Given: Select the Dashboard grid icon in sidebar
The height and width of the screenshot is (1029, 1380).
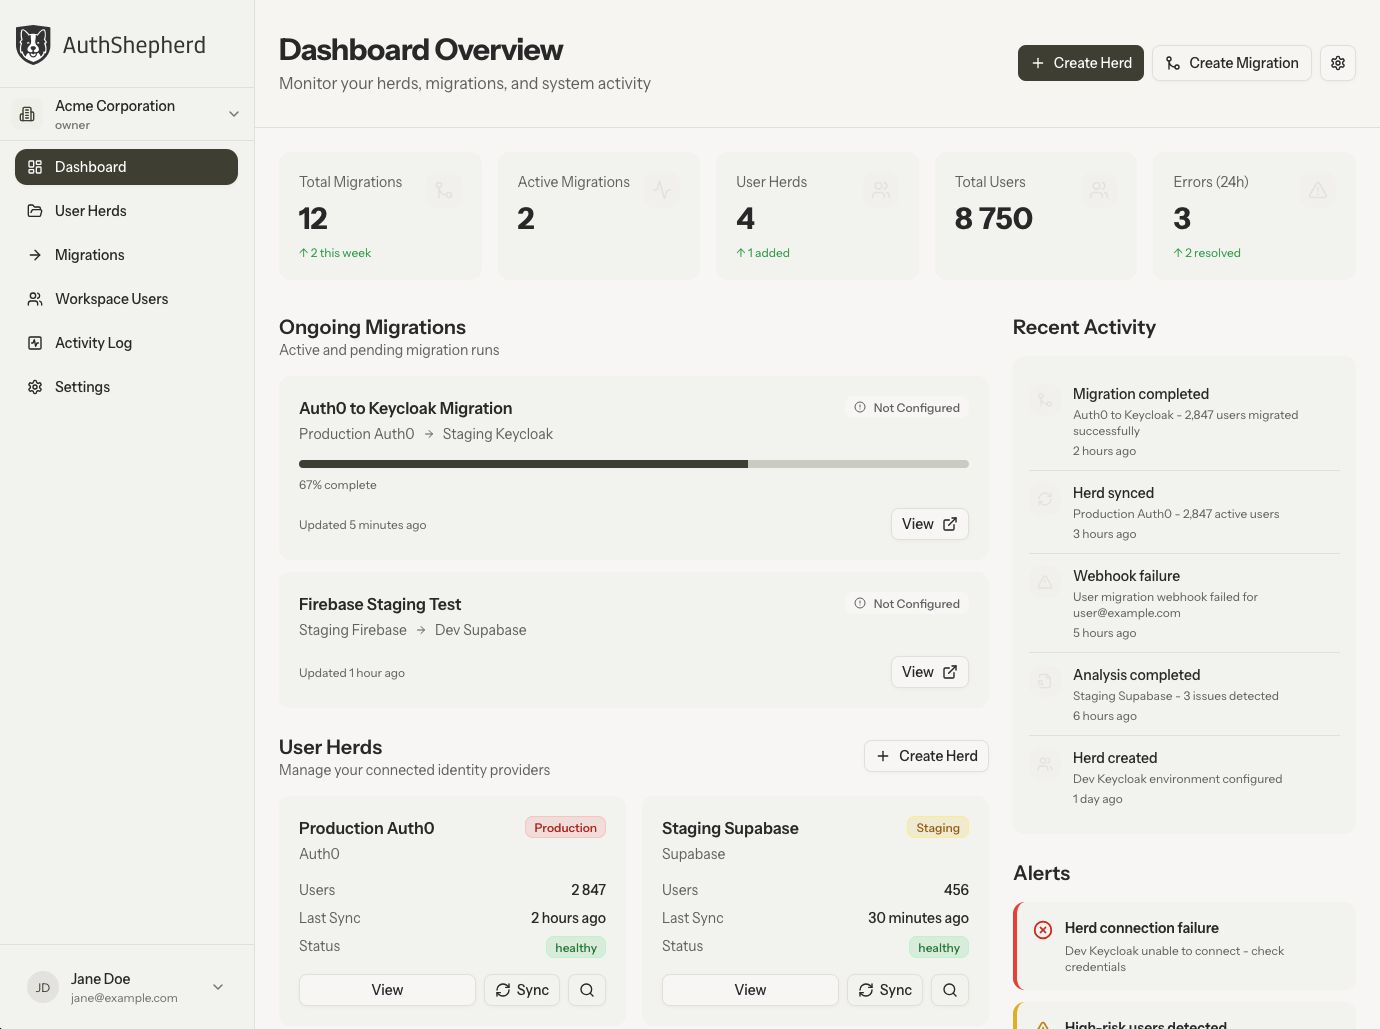Looking at the screenshot, I should point(35,166).
